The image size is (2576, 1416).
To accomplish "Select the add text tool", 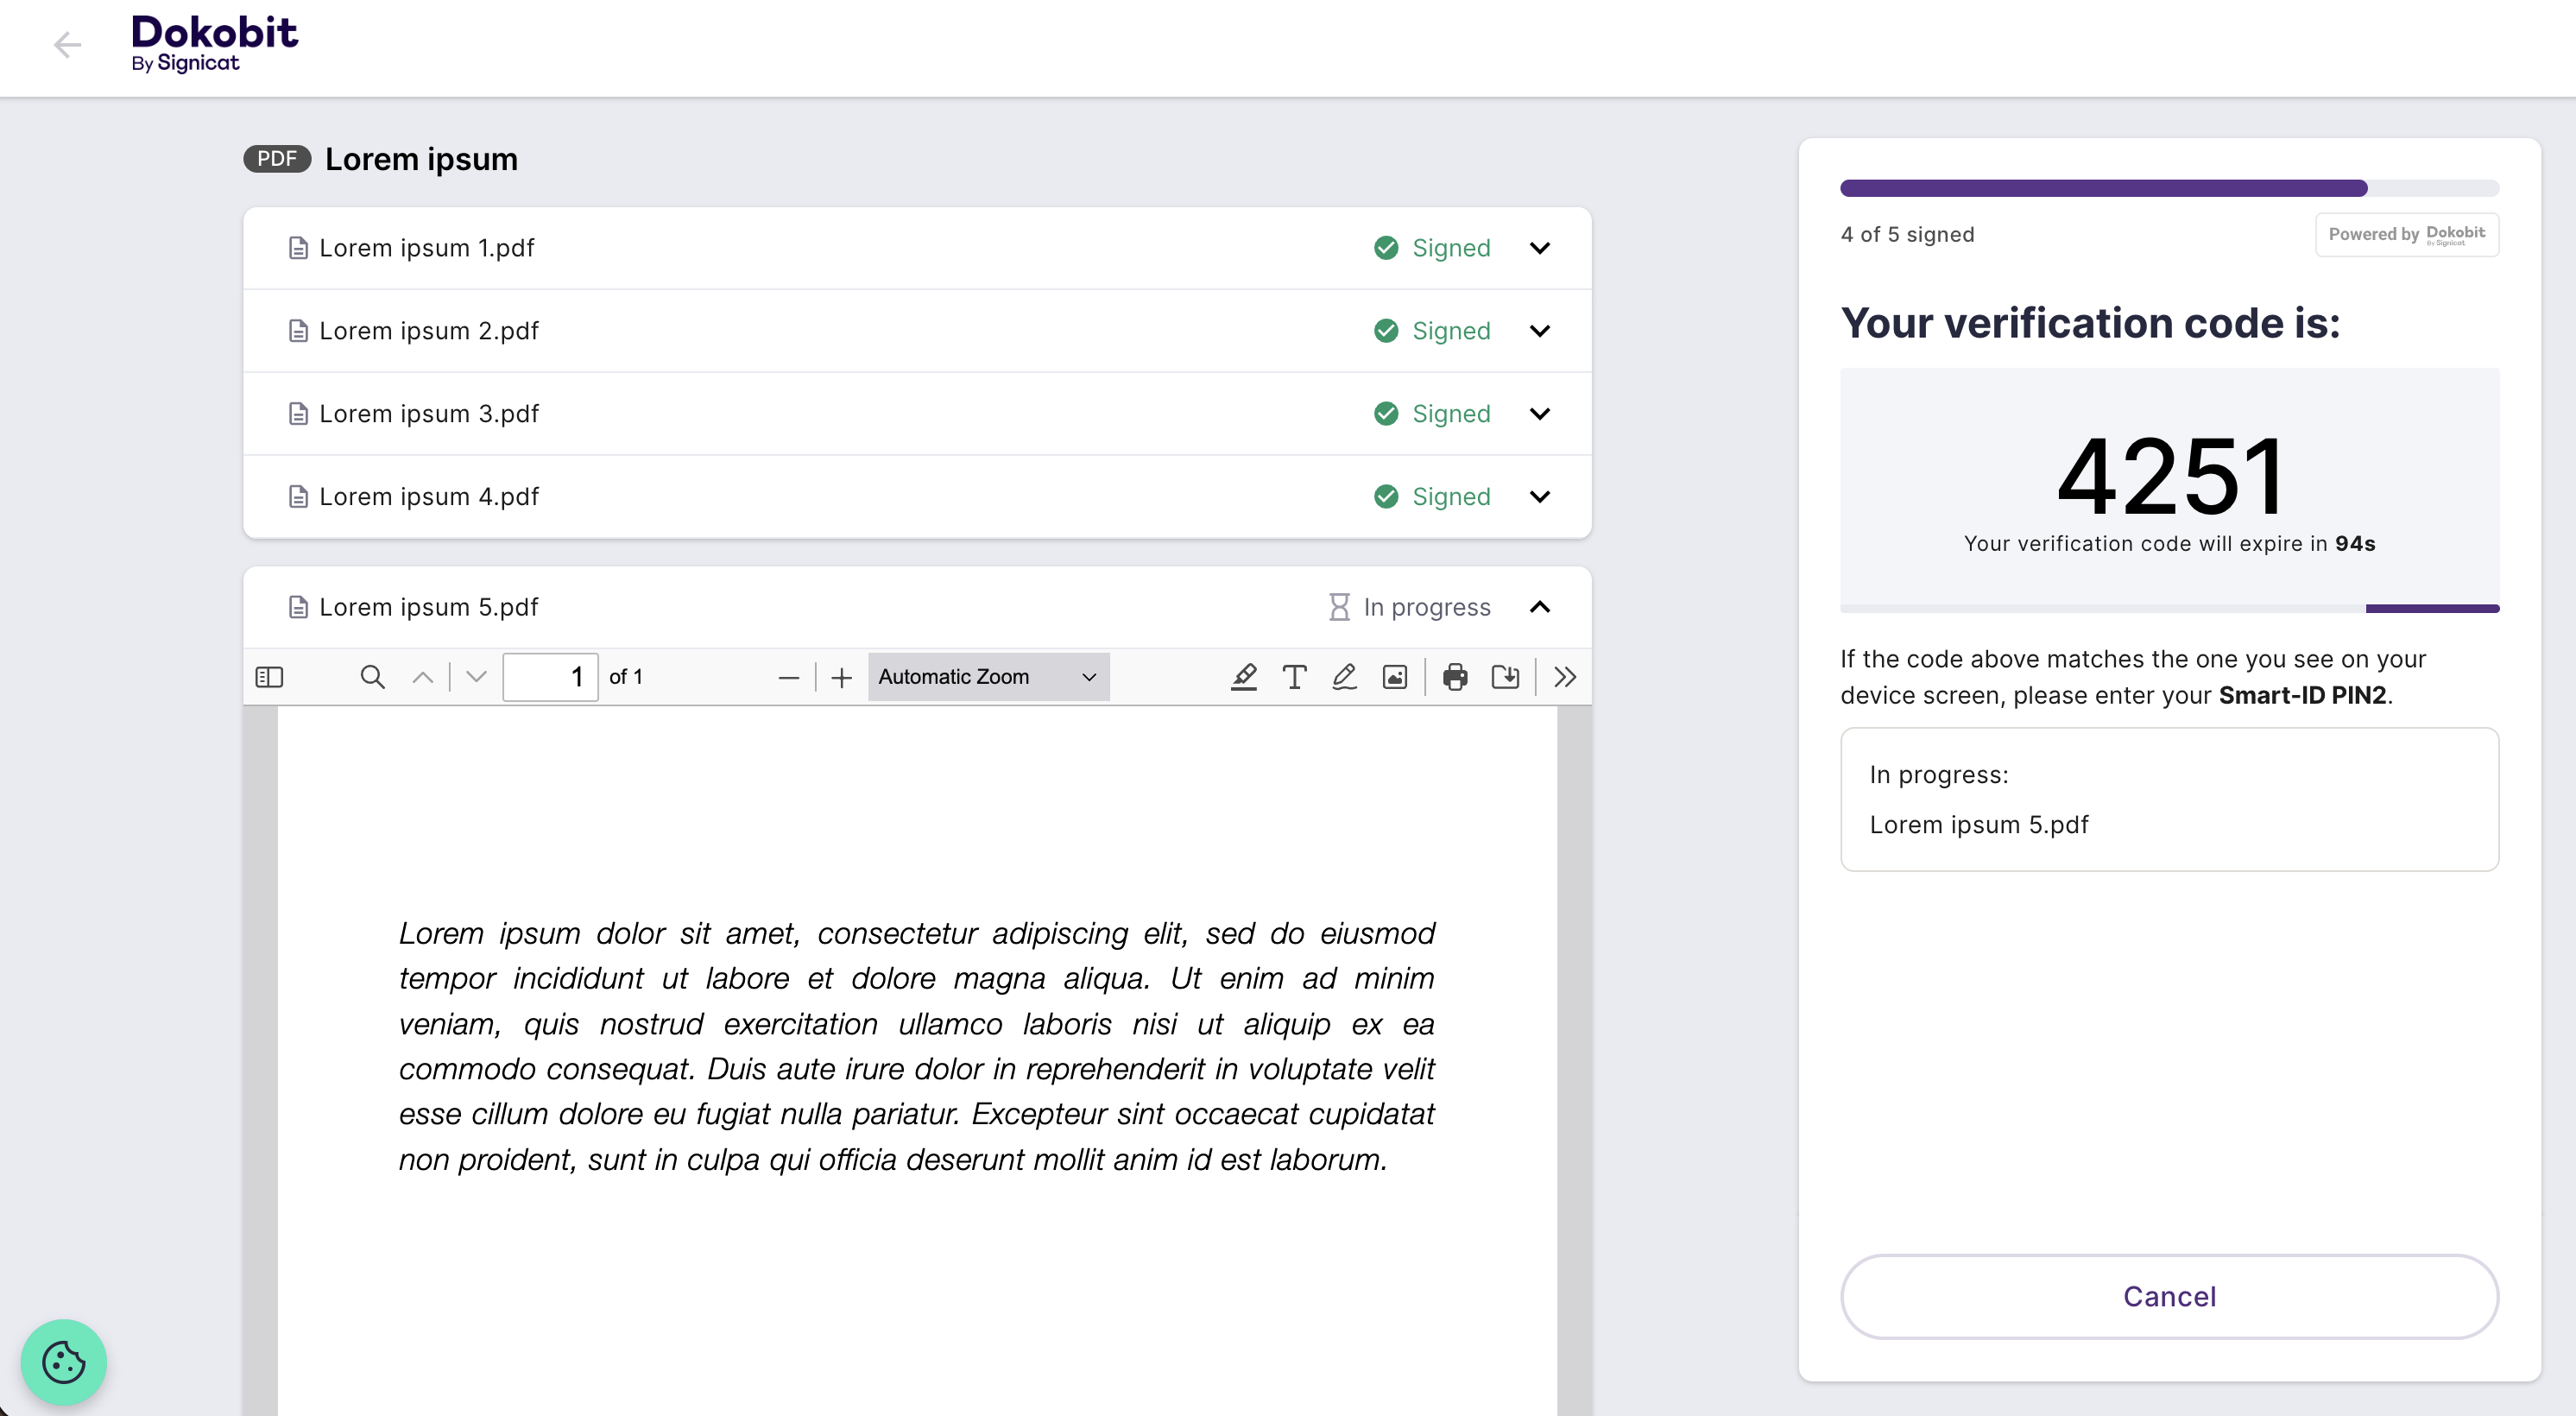I will pyautogui.click(x=1294, y=677).
